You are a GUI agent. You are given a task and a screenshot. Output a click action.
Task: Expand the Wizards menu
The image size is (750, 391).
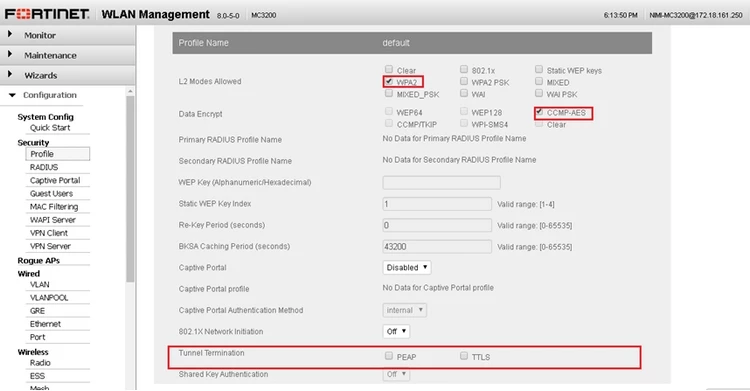click(67, 76)
